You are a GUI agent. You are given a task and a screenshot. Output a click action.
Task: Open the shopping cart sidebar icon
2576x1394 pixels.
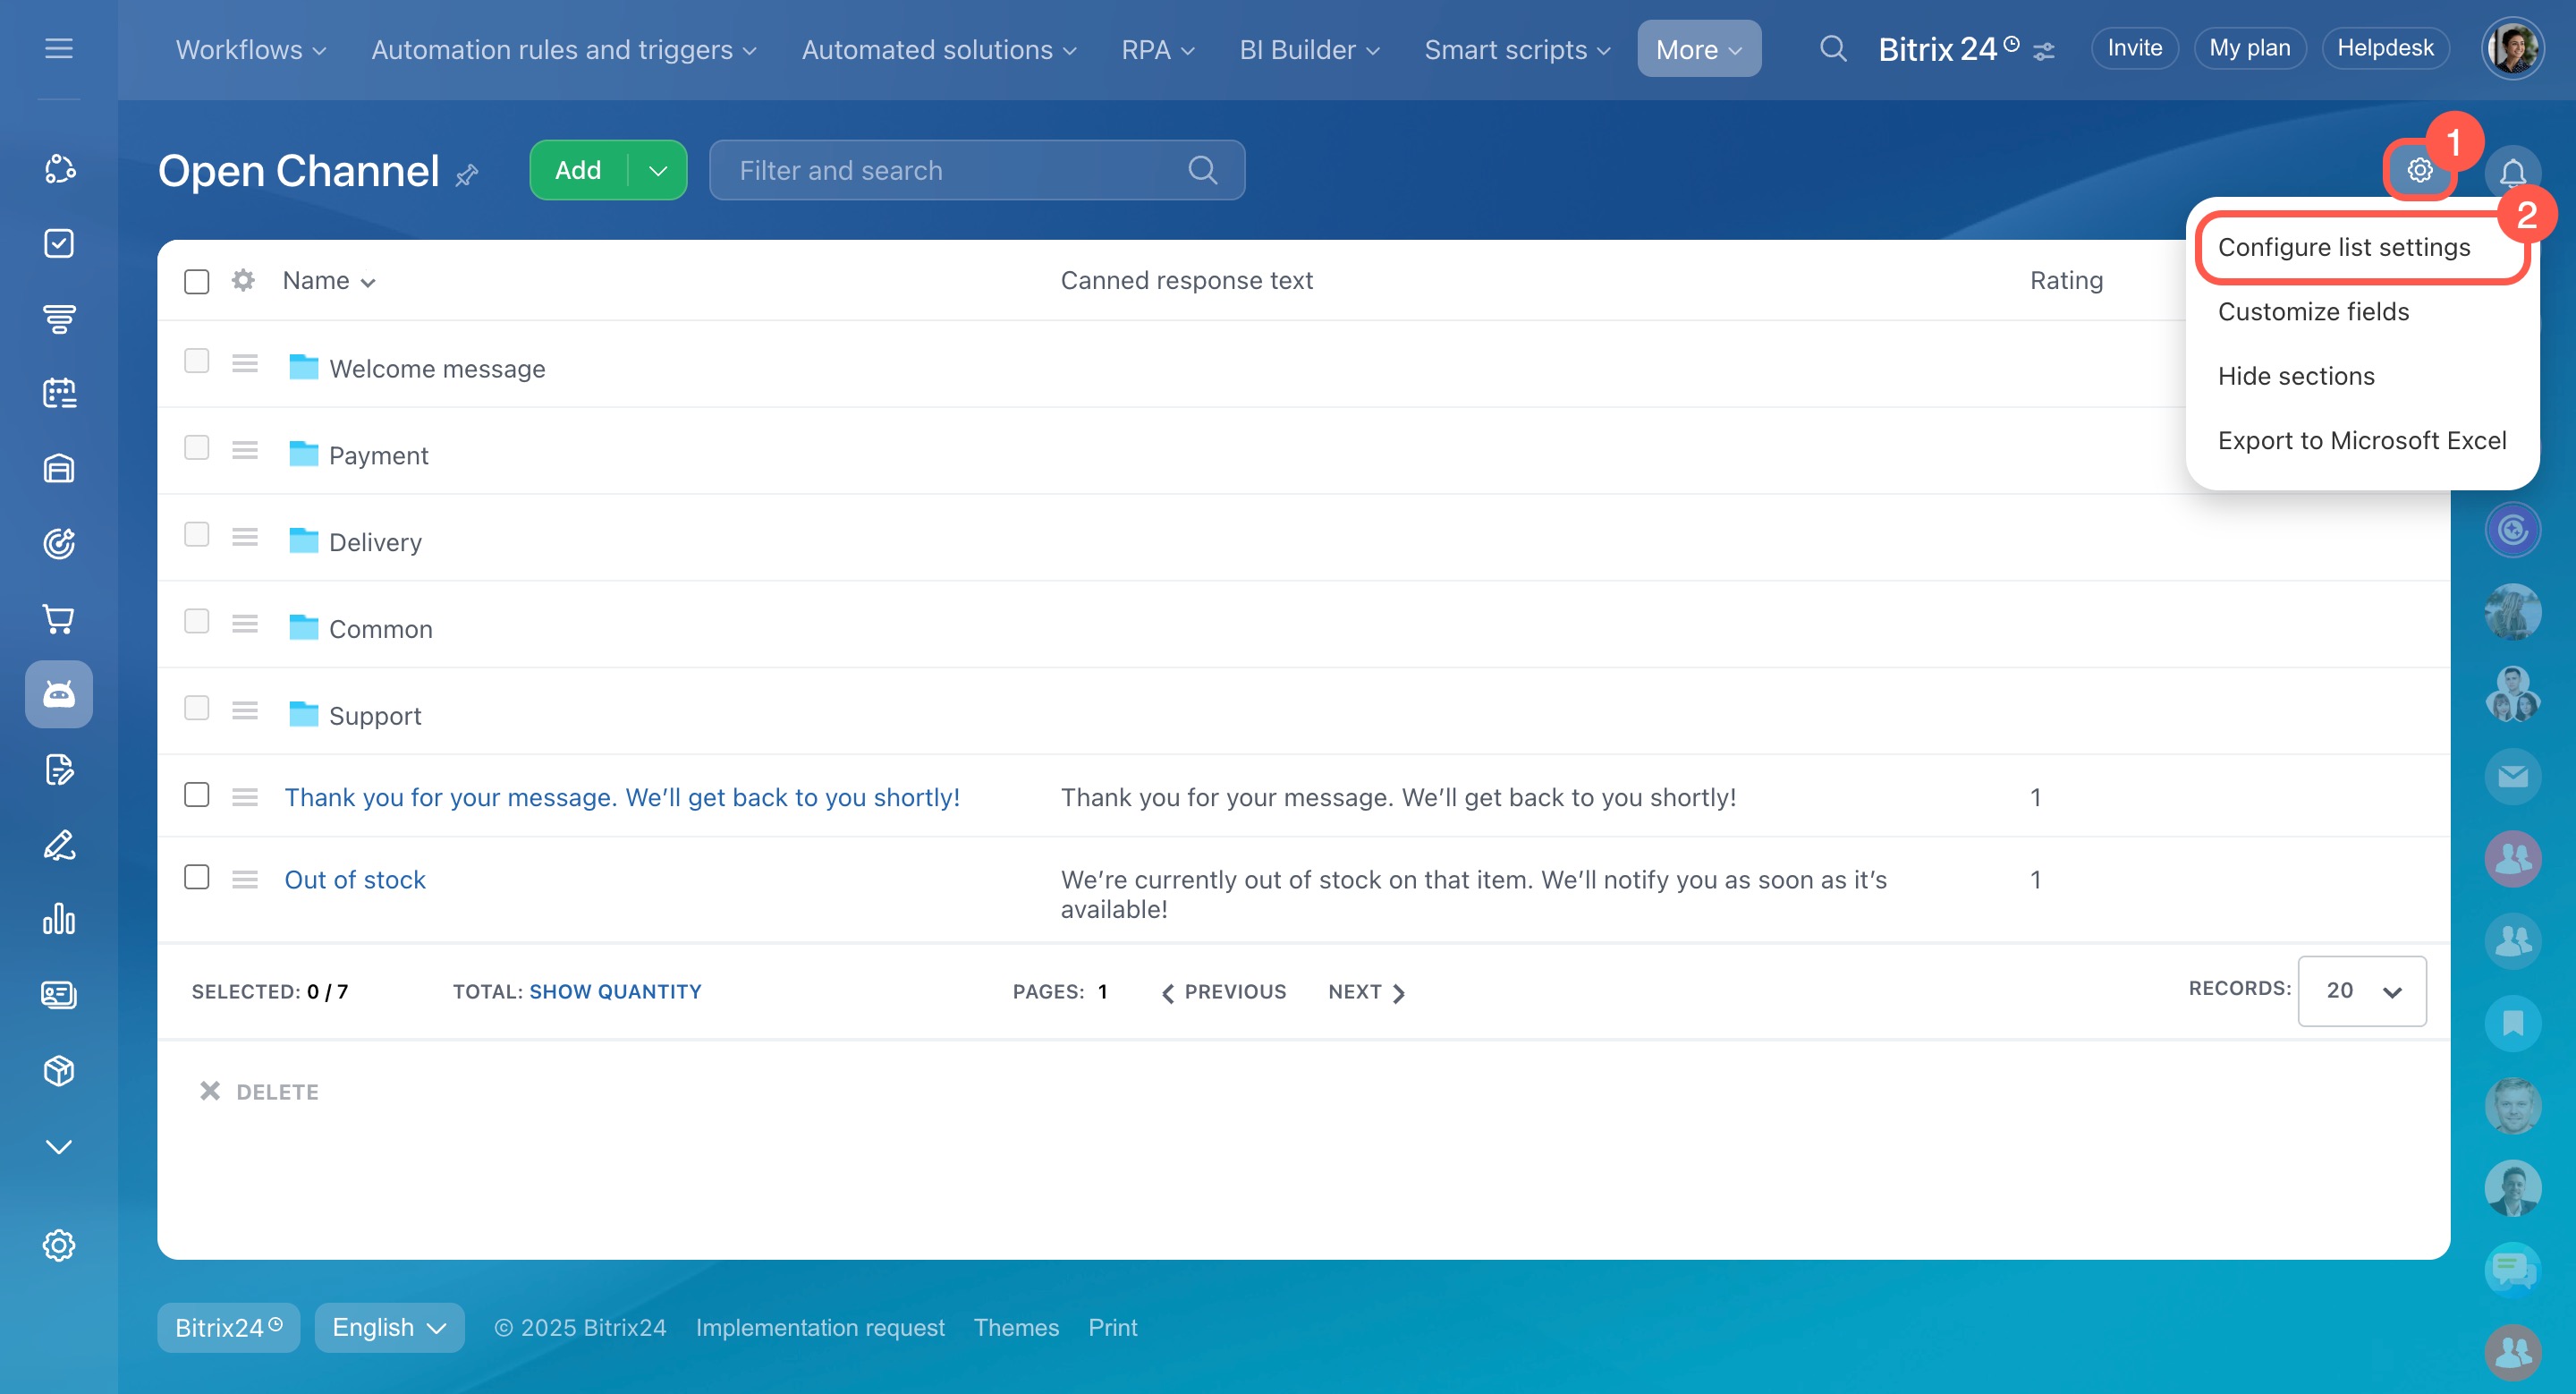click(x=59, y=619)
